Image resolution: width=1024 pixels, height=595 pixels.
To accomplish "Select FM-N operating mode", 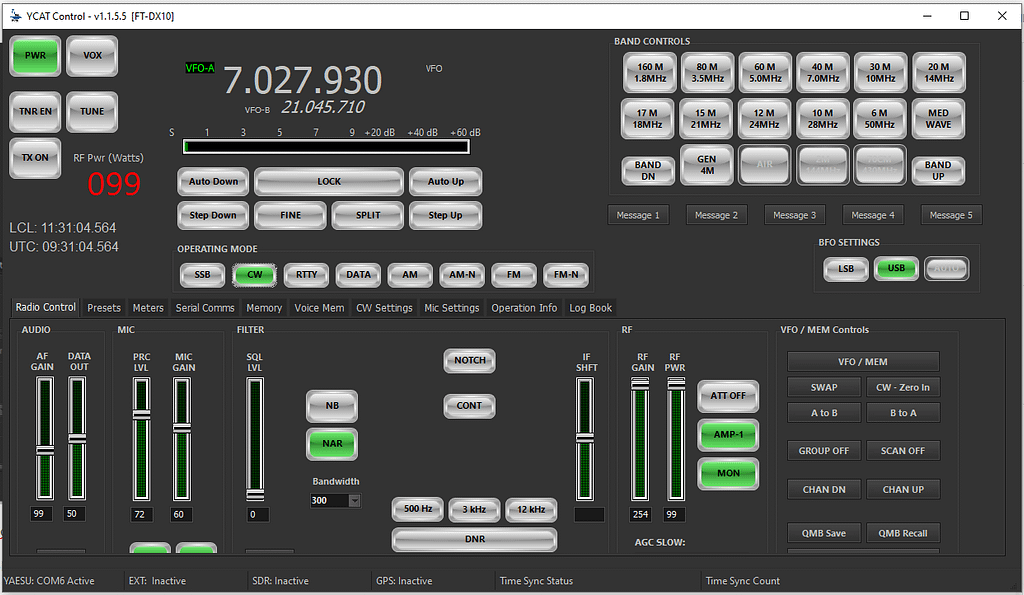I will (566, 275).
